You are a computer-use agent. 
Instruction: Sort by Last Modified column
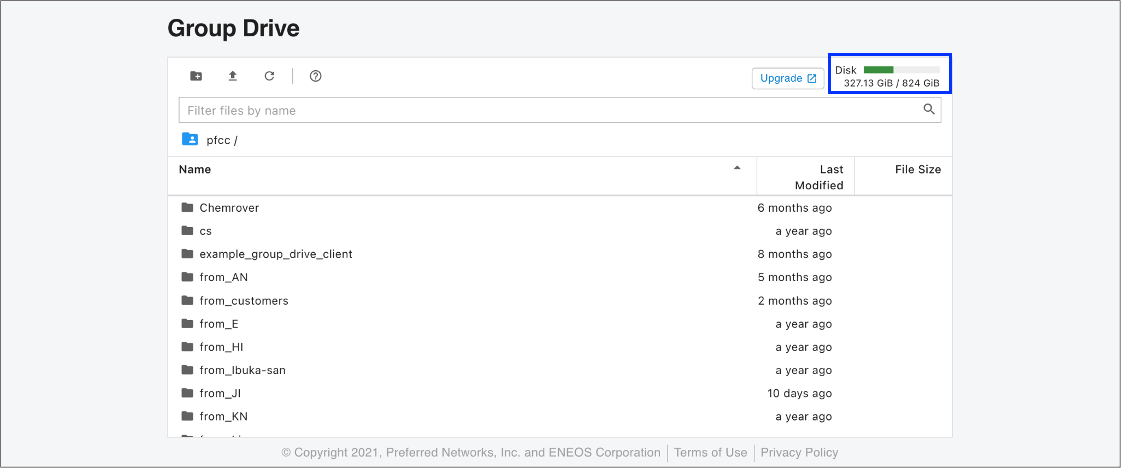tap(818, 177)
